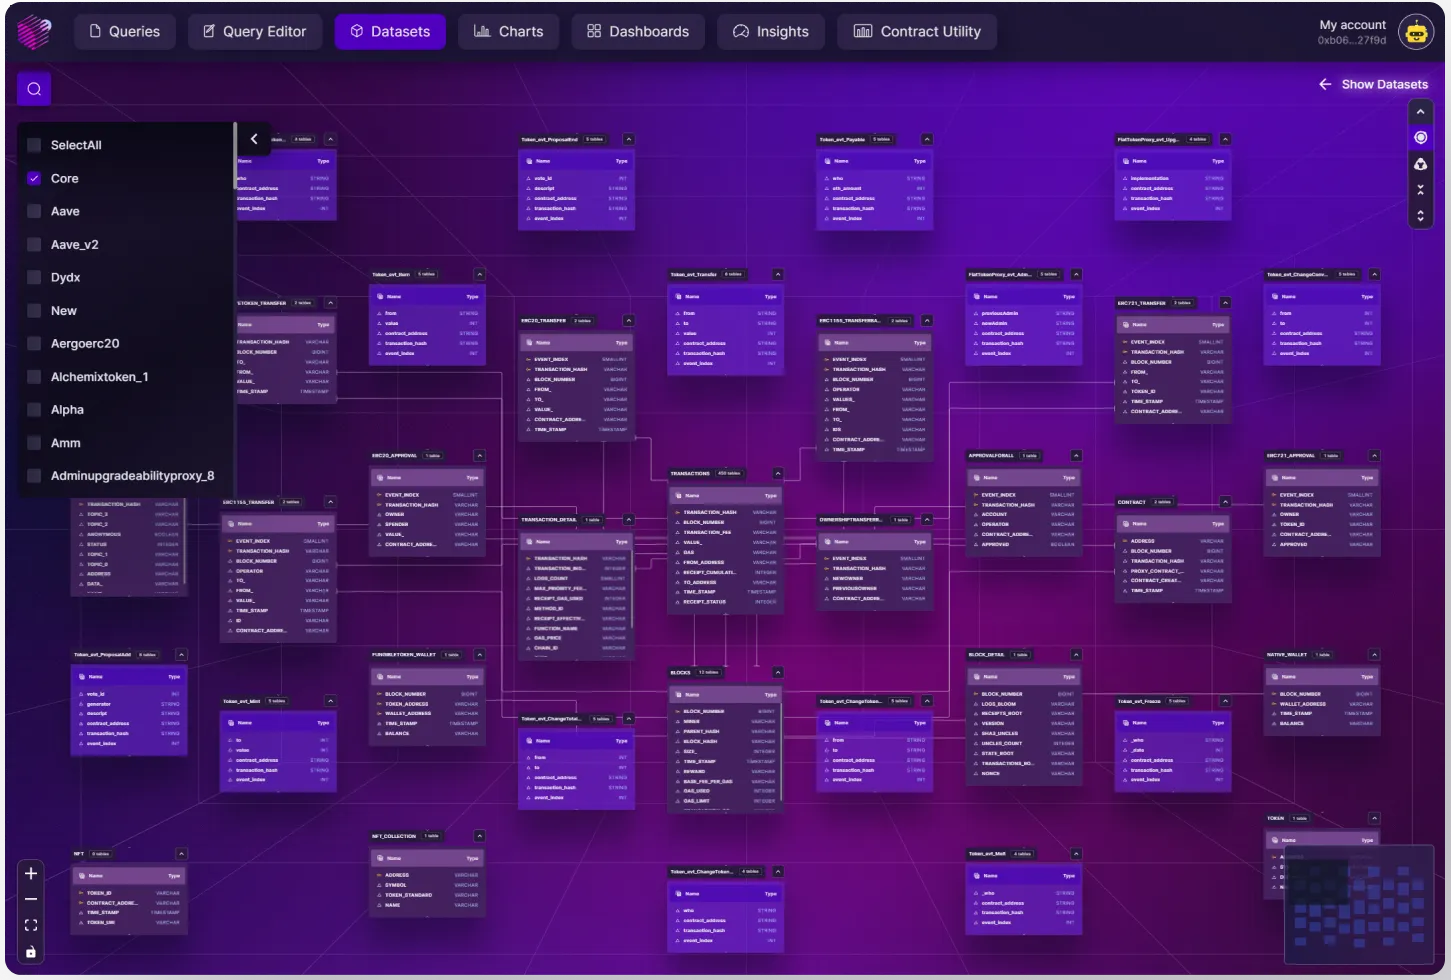This screenshot has width=1451, height=980.
Task: Lock the canvas with the padlock icon
Action: (31, 951)
